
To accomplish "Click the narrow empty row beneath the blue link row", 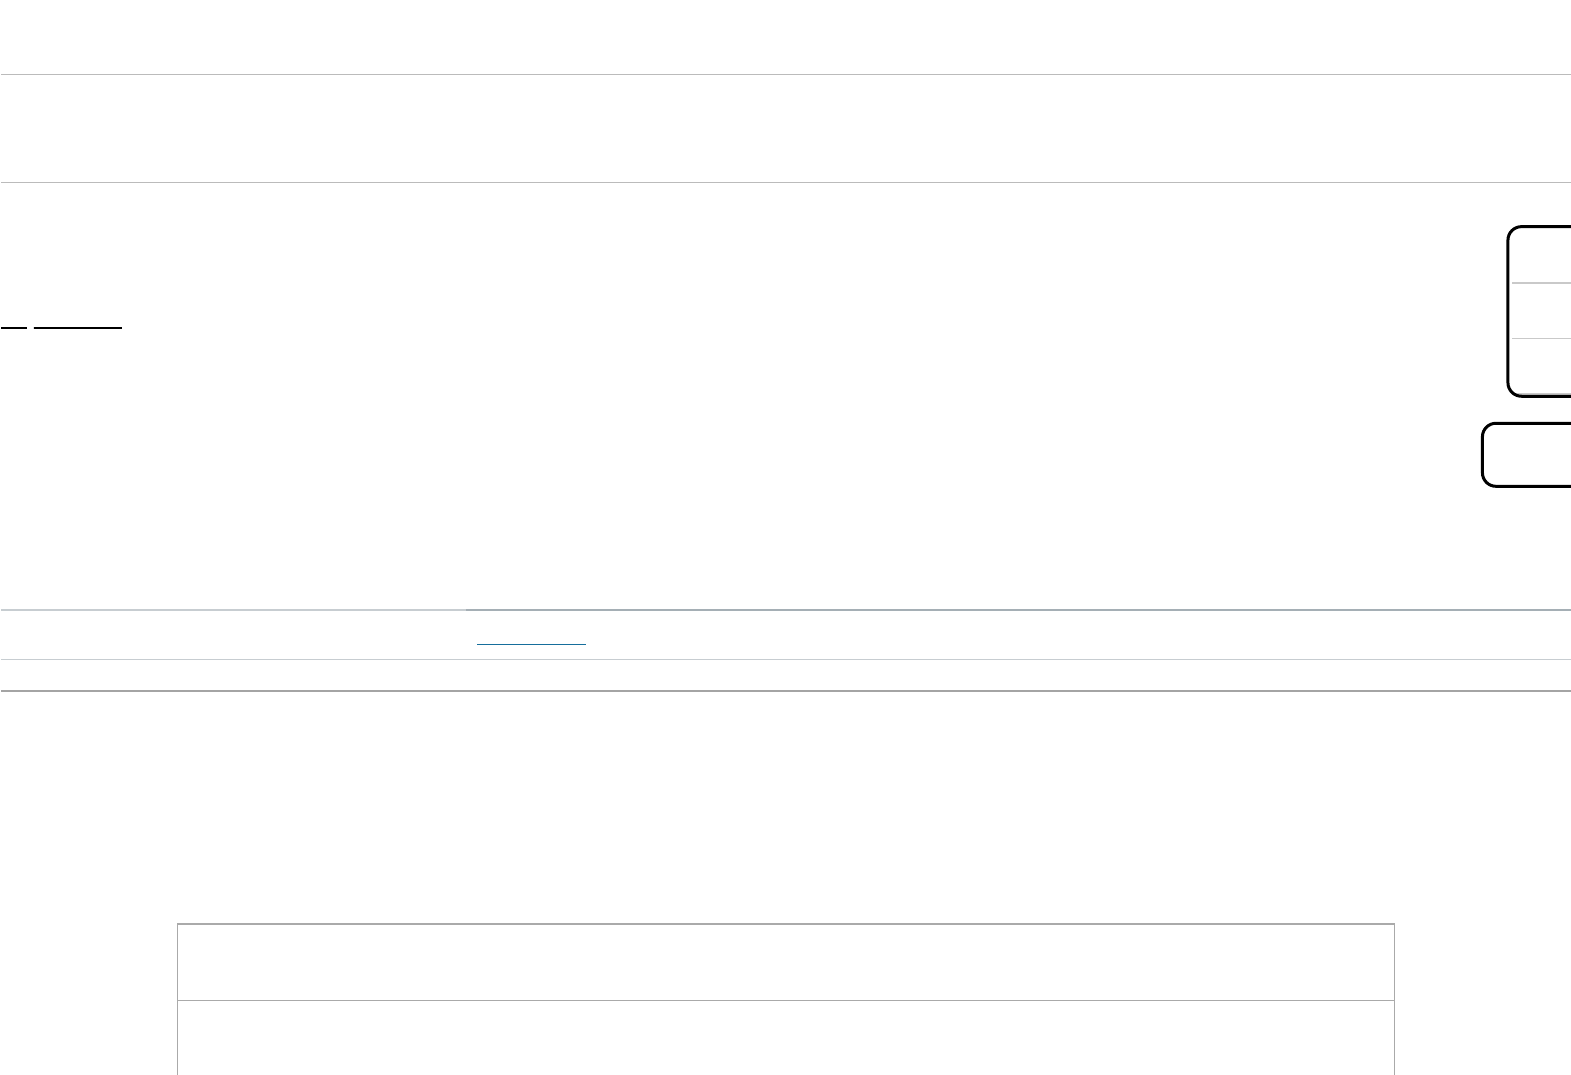I will point(785,675).
